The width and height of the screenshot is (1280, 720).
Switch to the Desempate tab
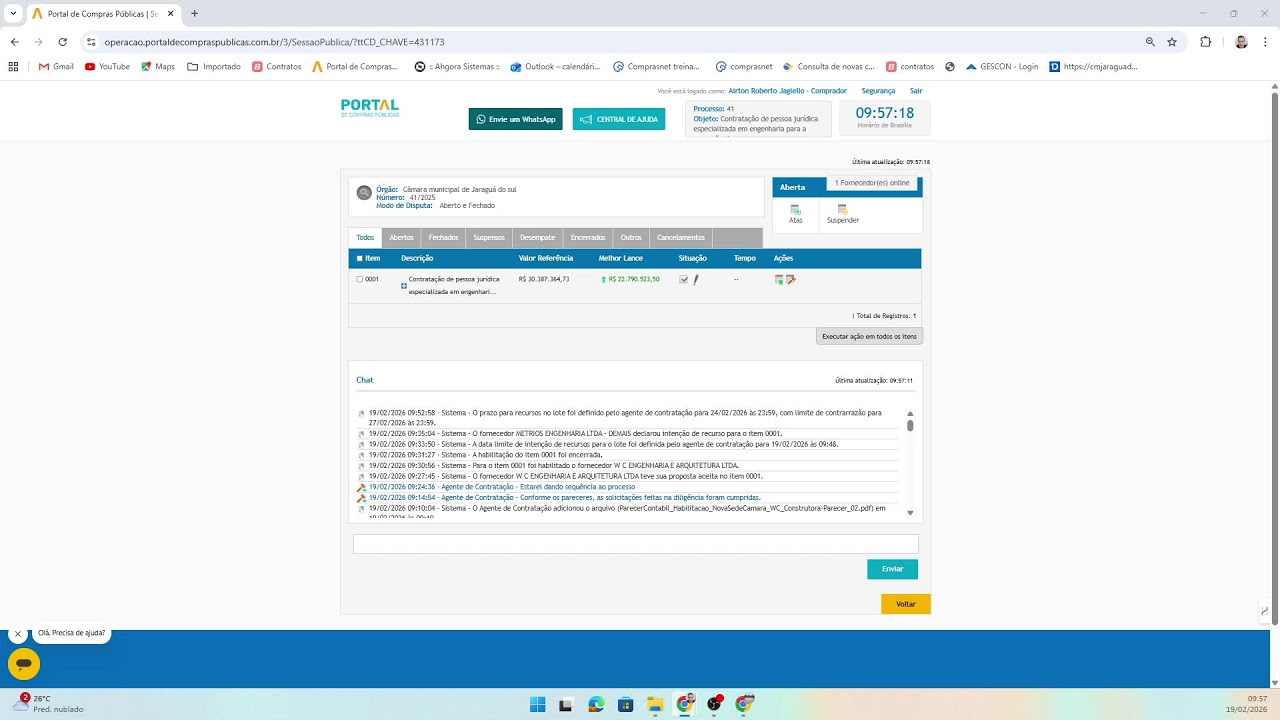[x=537, y=238]
